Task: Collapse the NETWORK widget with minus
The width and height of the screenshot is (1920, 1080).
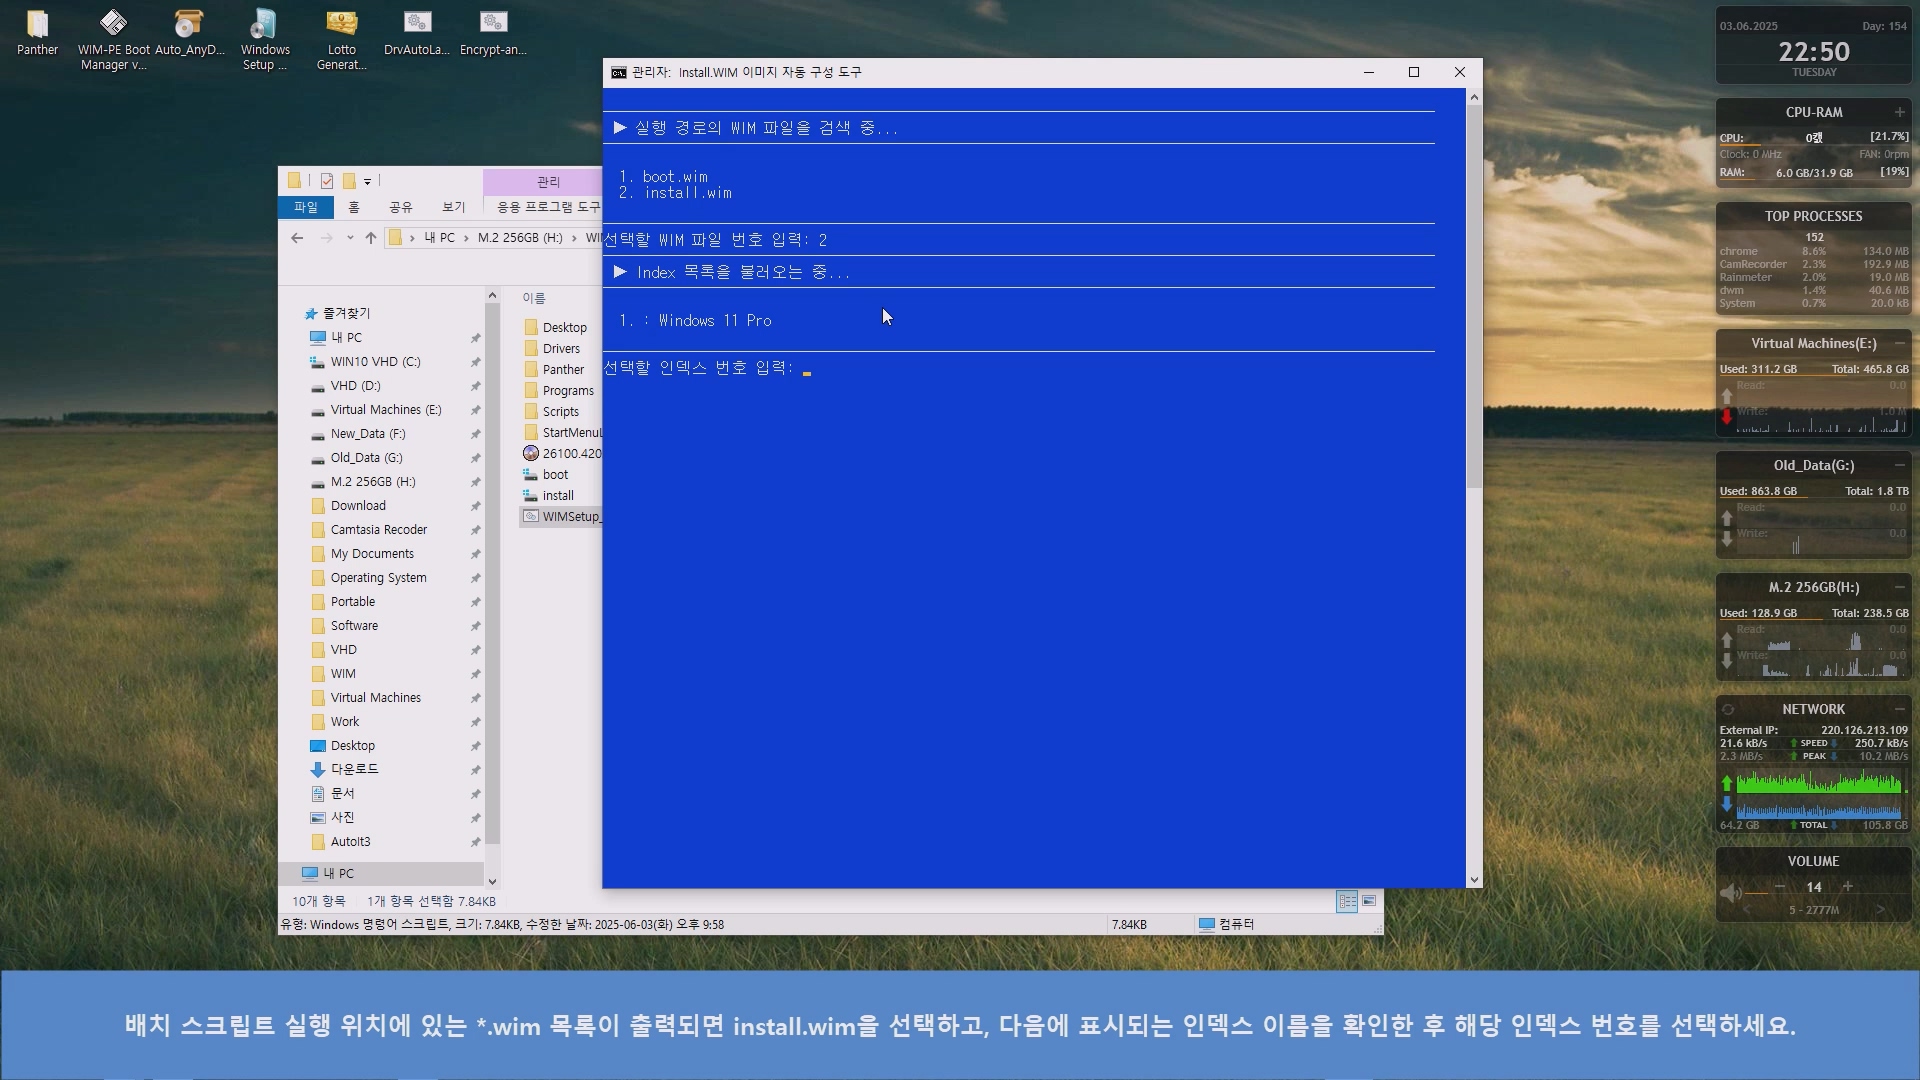Action: [1899, 709]
